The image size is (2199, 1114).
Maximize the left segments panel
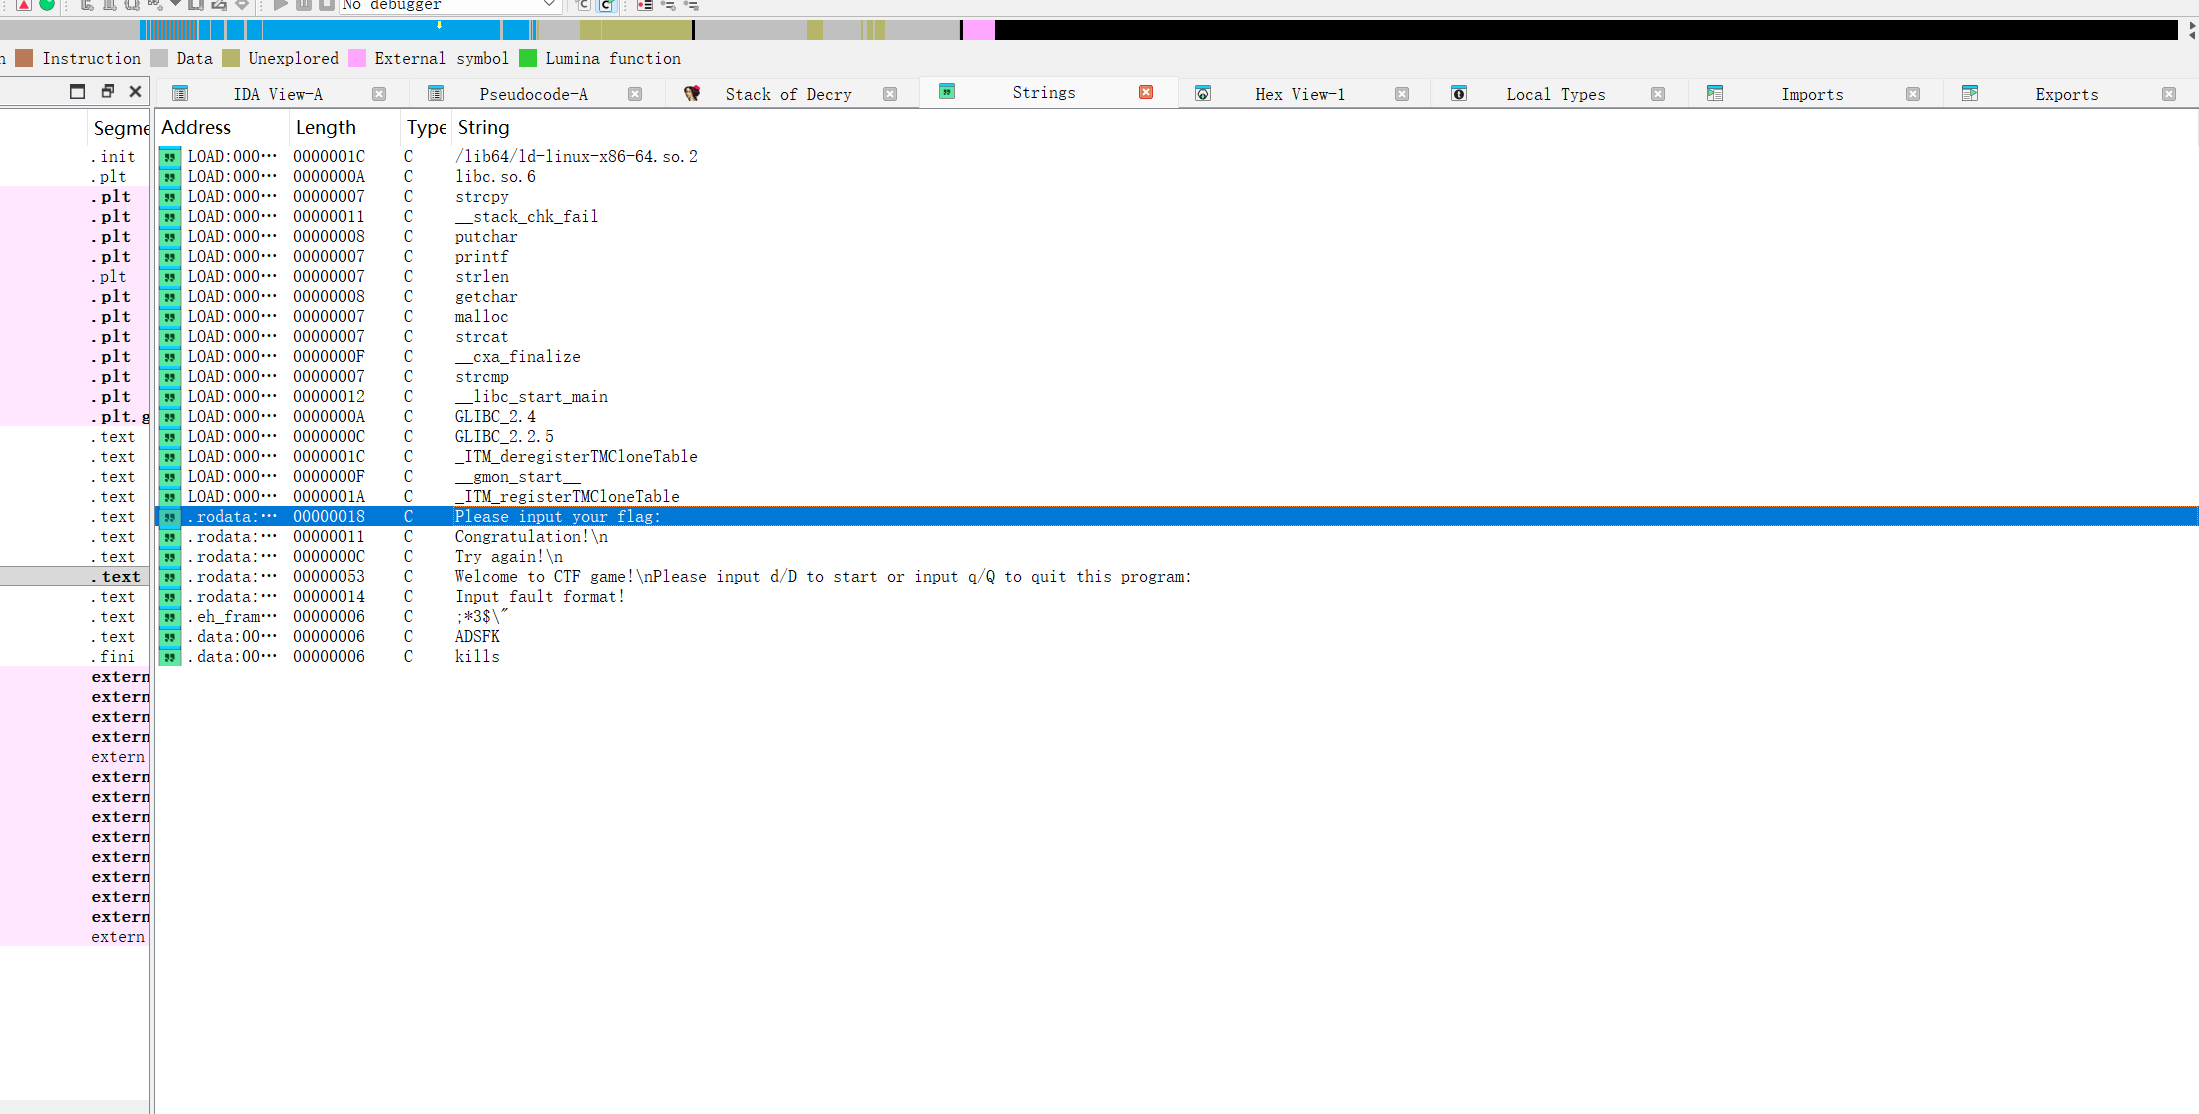point(77,91)
